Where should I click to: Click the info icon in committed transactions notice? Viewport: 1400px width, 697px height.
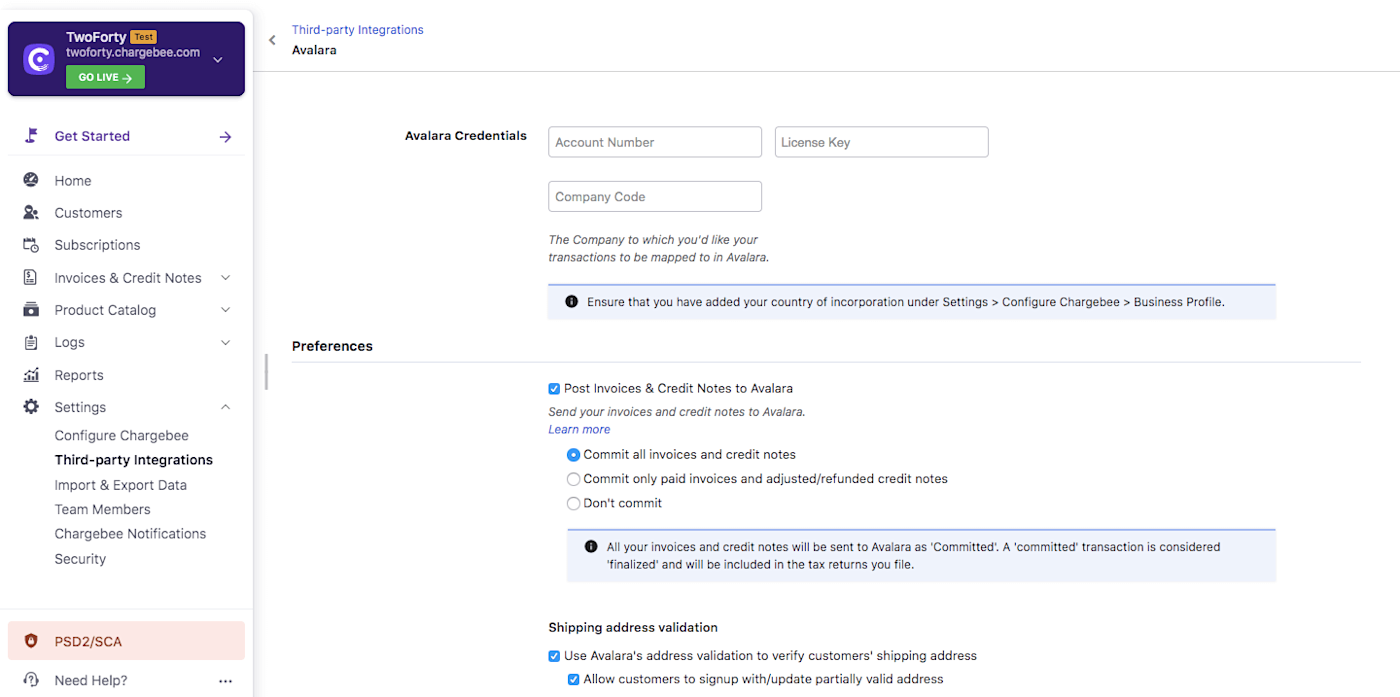click(x=591, y=547)
